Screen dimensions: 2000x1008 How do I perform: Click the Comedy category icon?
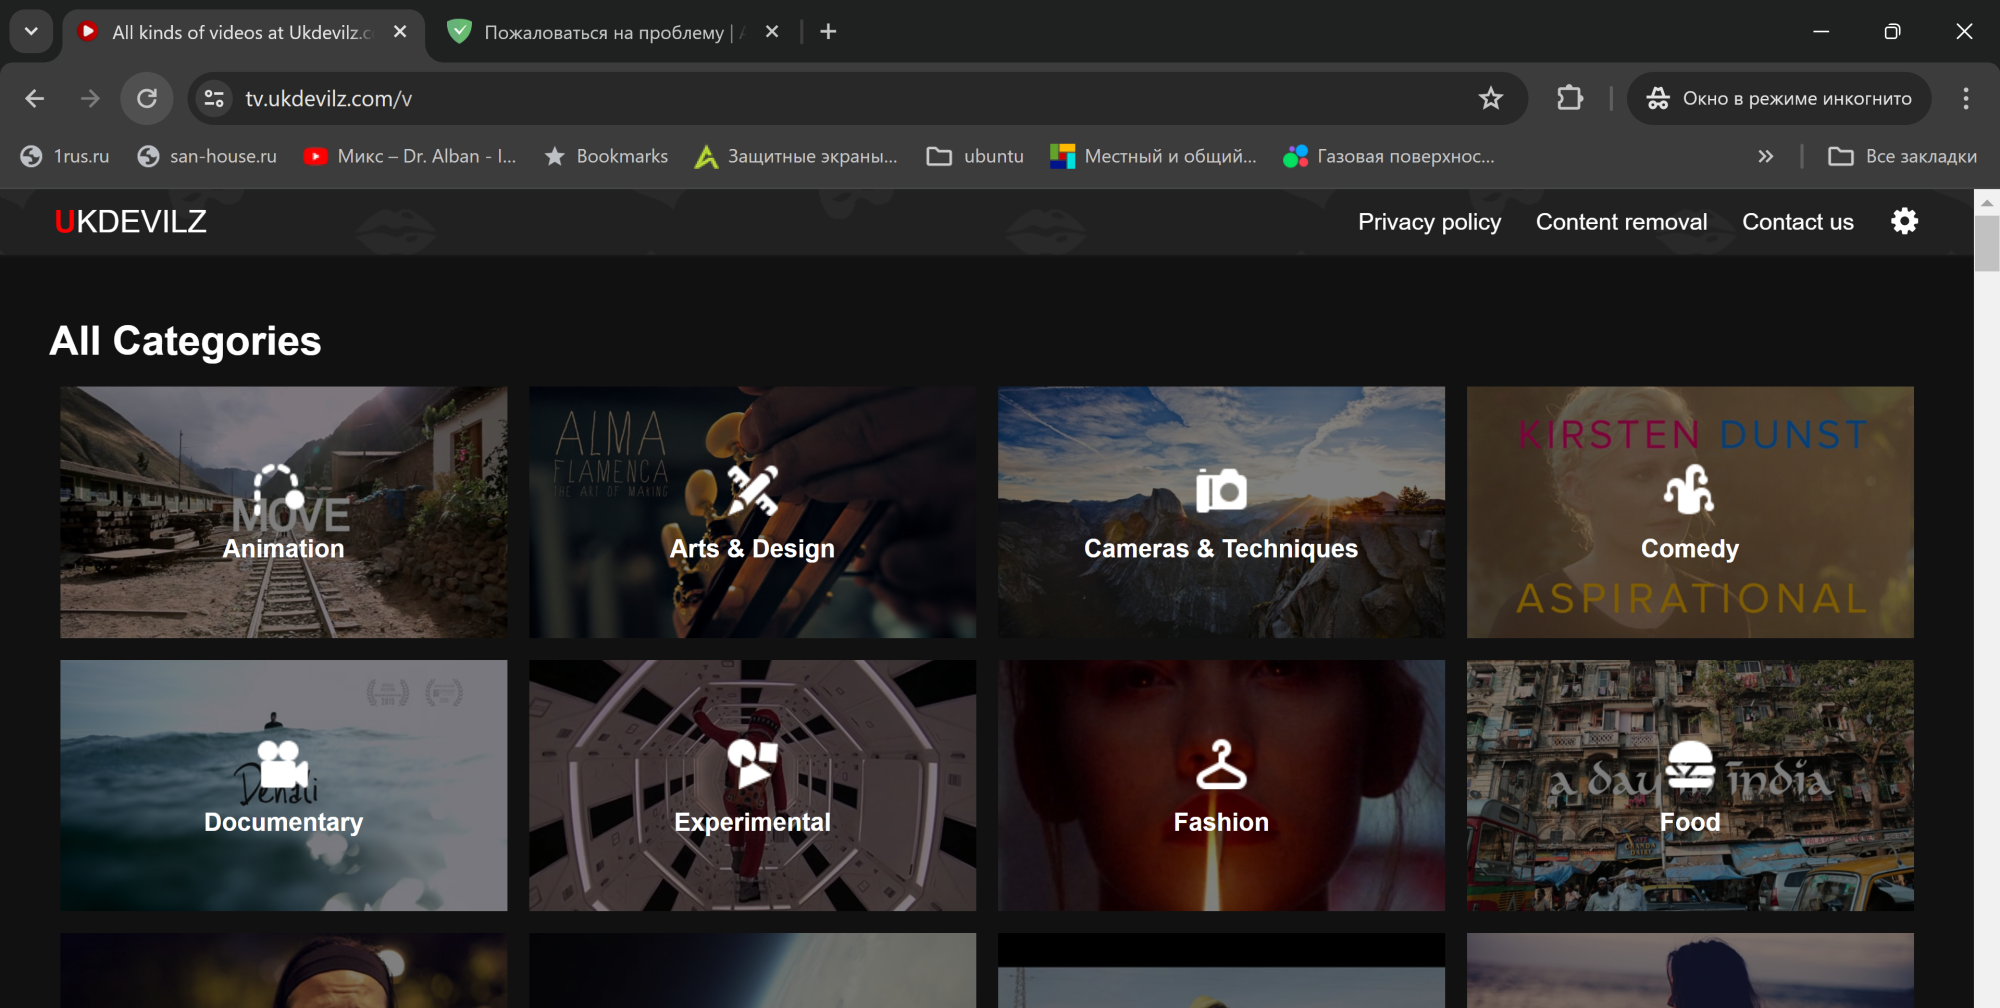[1689, 489]
